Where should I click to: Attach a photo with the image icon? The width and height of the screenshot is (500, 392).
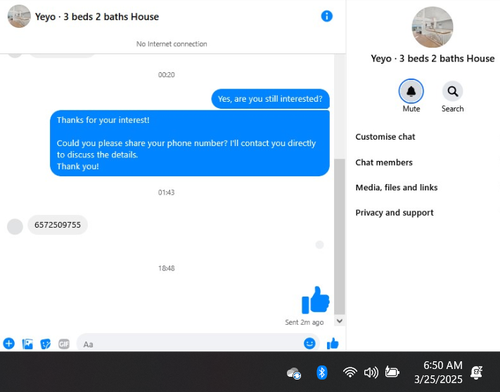pos(27,344)
